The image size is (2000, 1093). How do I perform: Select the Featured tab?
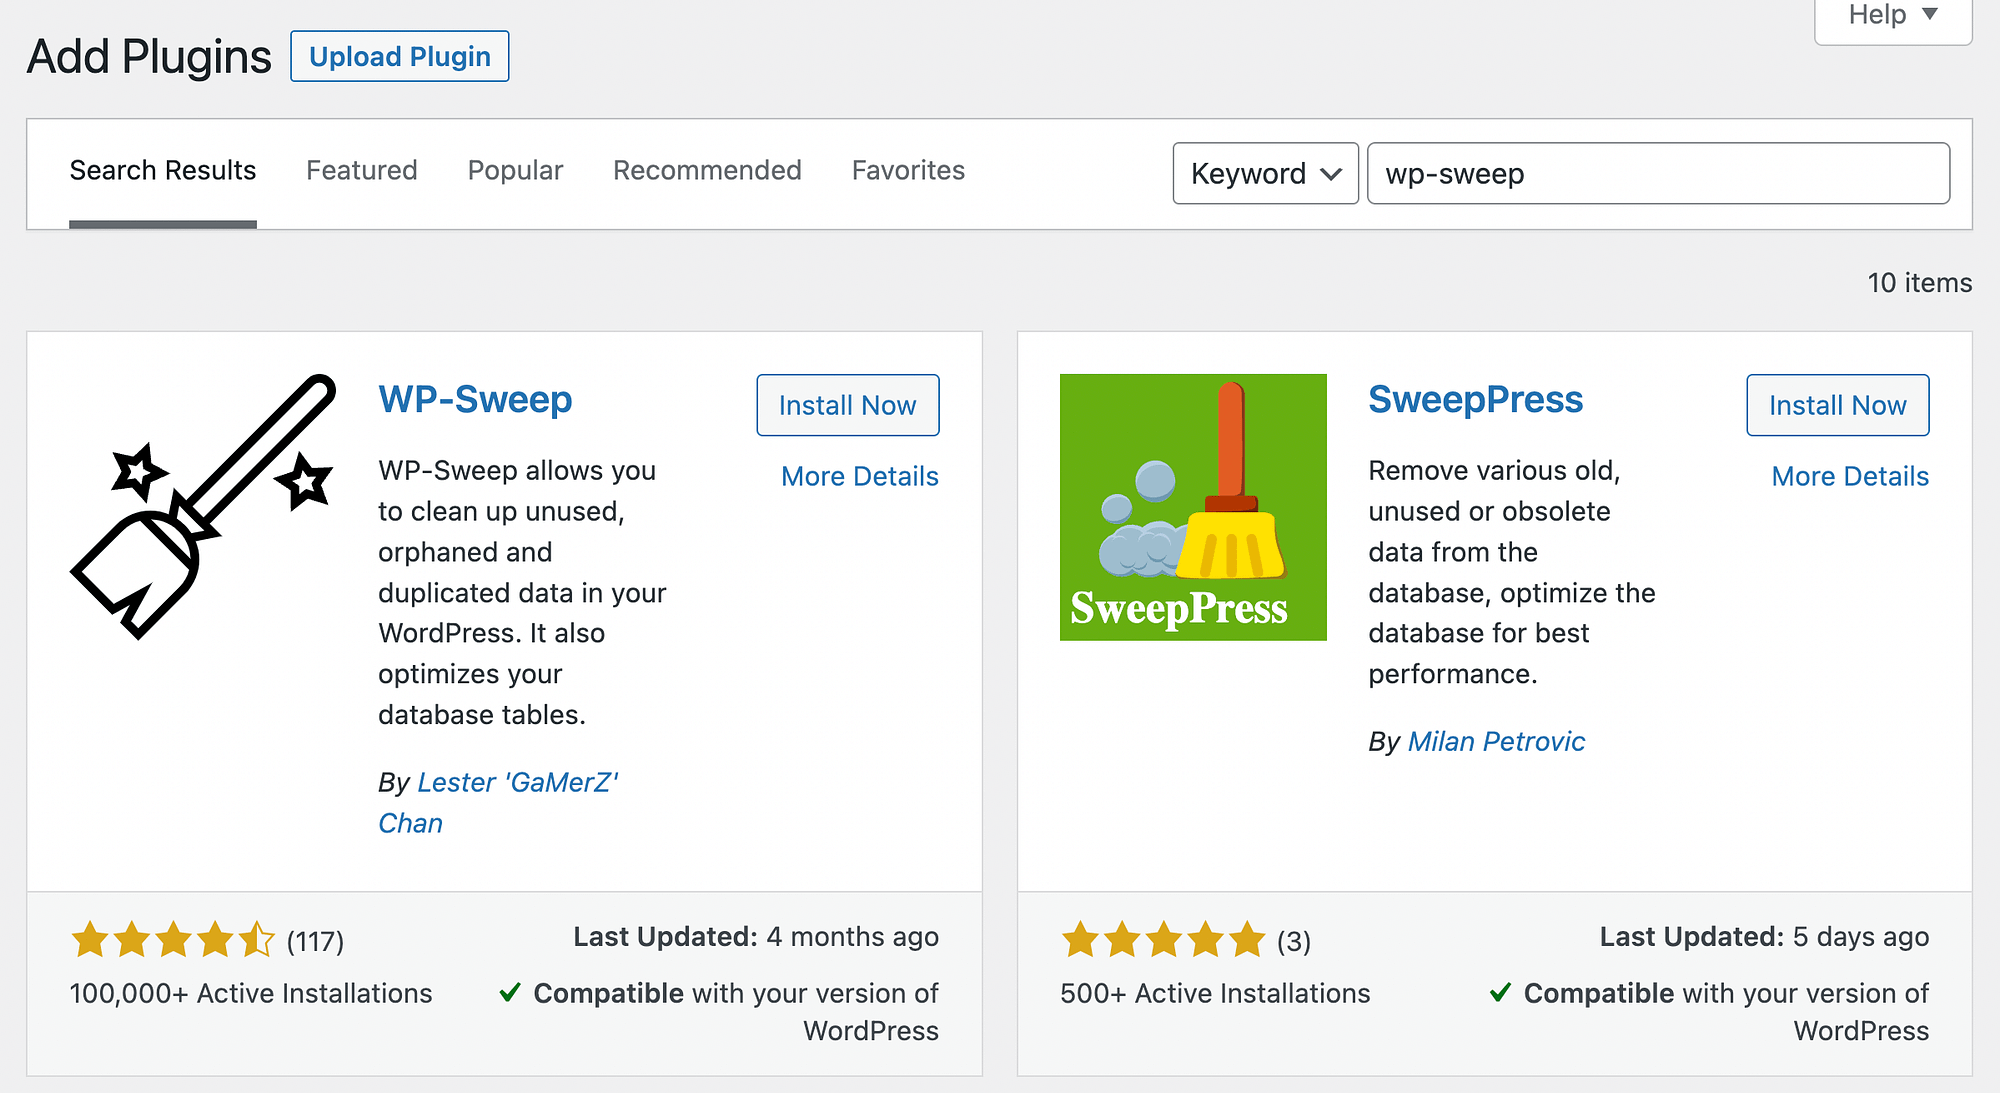click(361, 171)
